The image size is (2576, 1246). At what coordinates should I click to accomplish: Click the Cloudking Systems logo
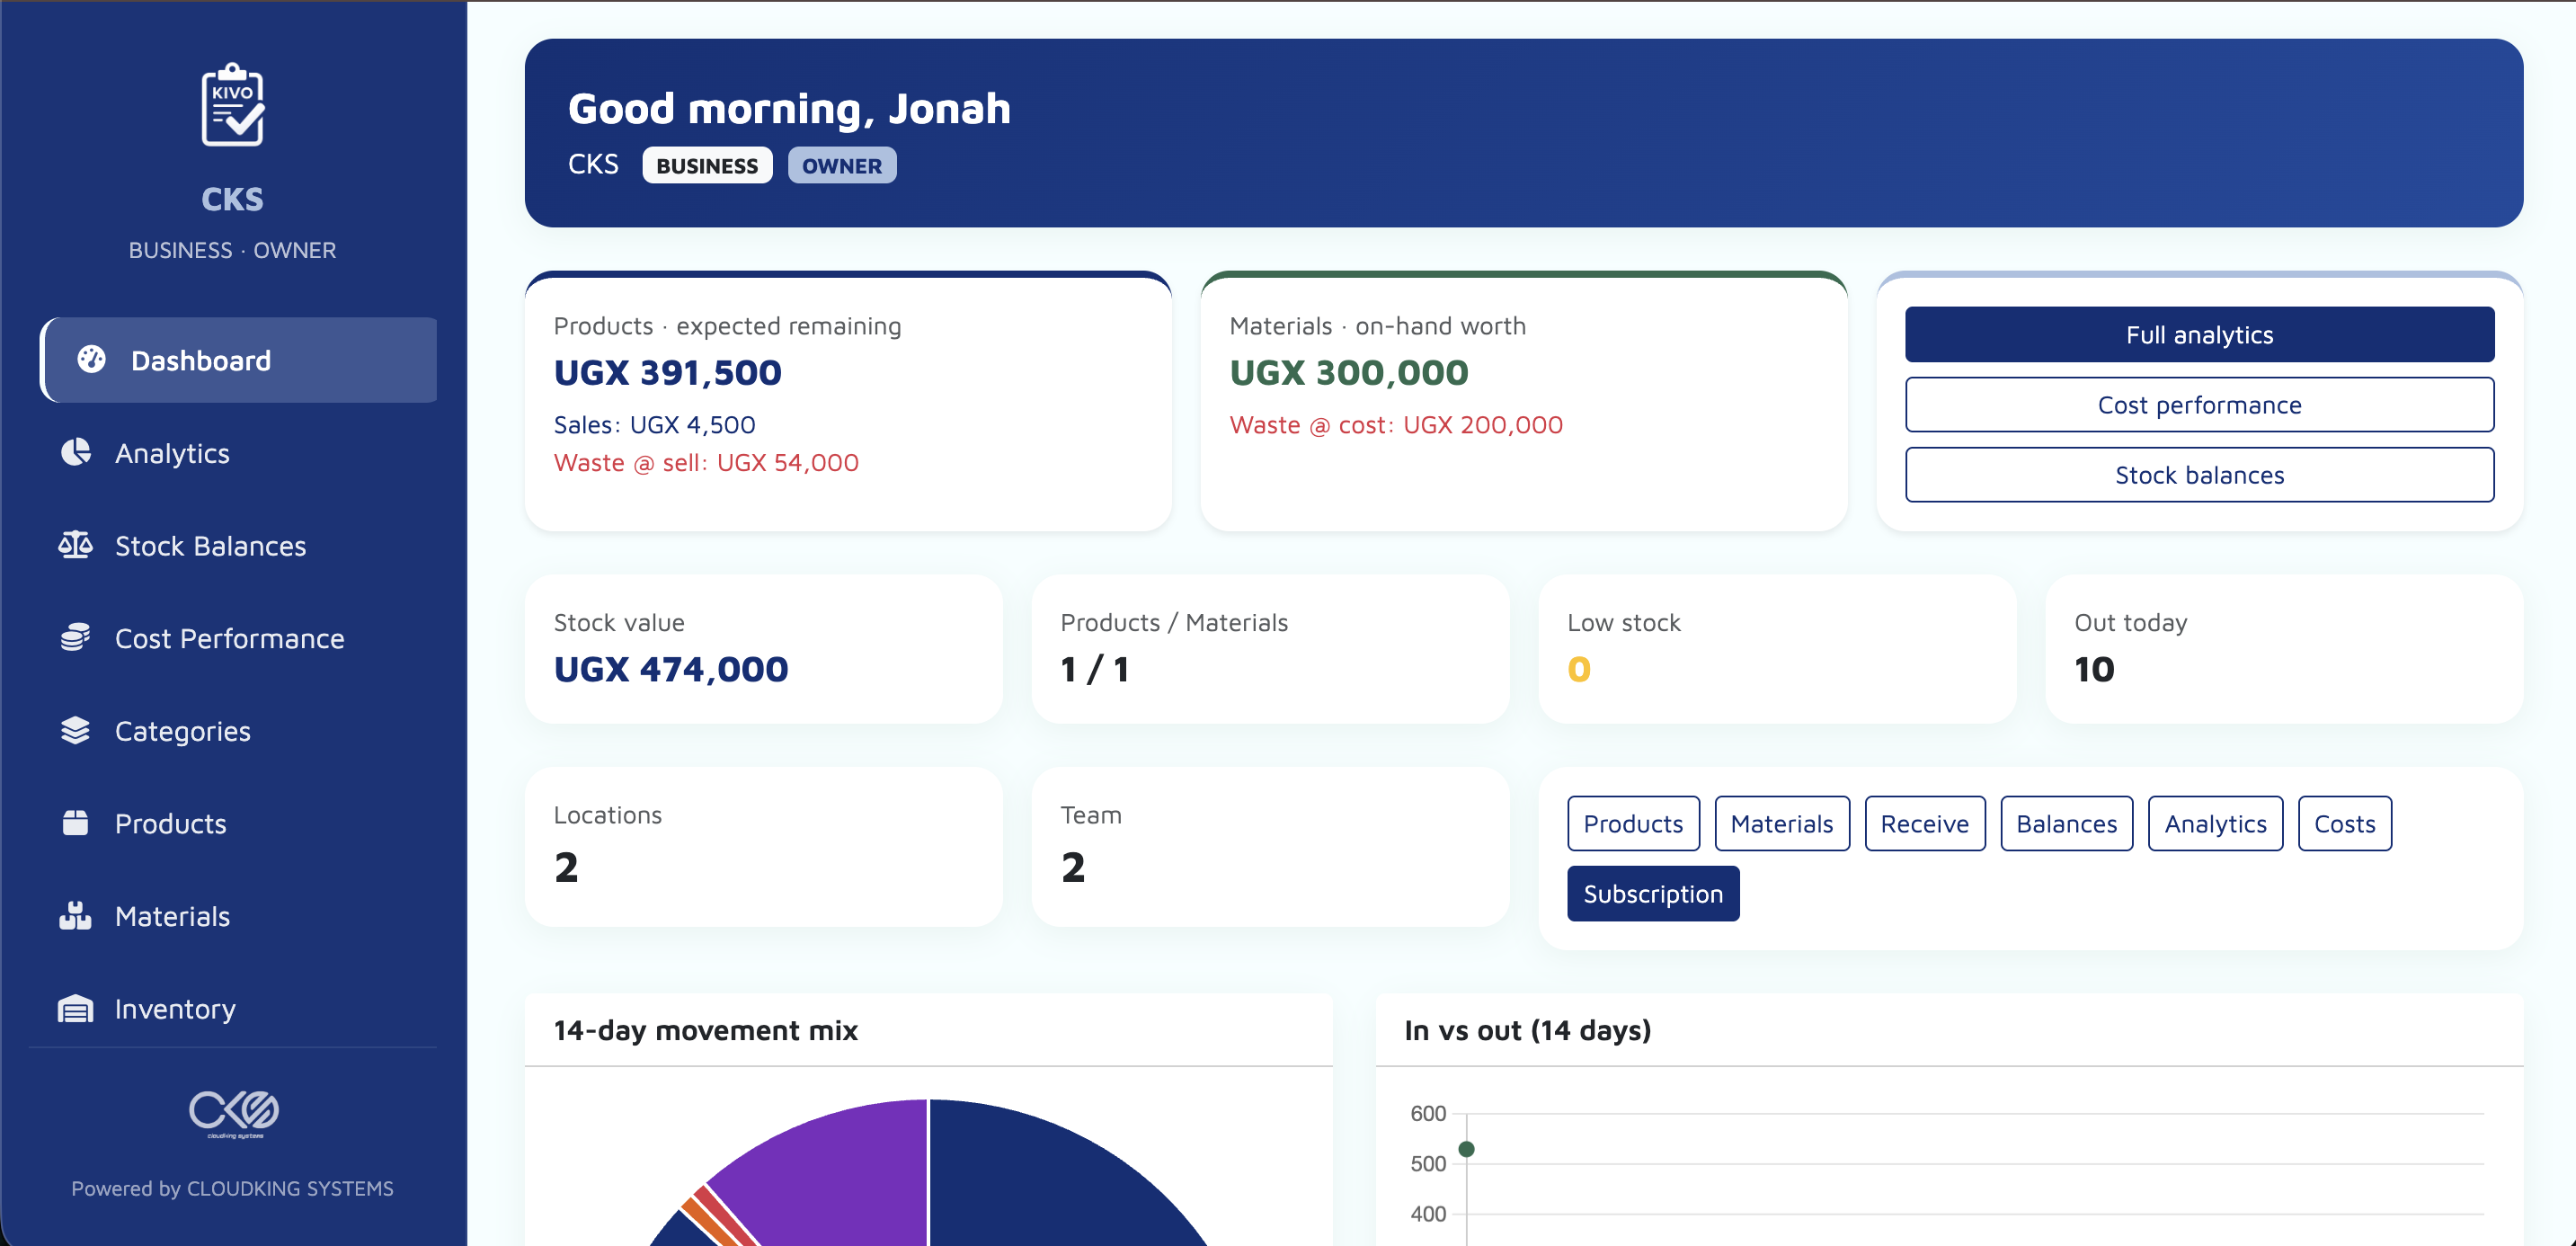coord(233,1113)
